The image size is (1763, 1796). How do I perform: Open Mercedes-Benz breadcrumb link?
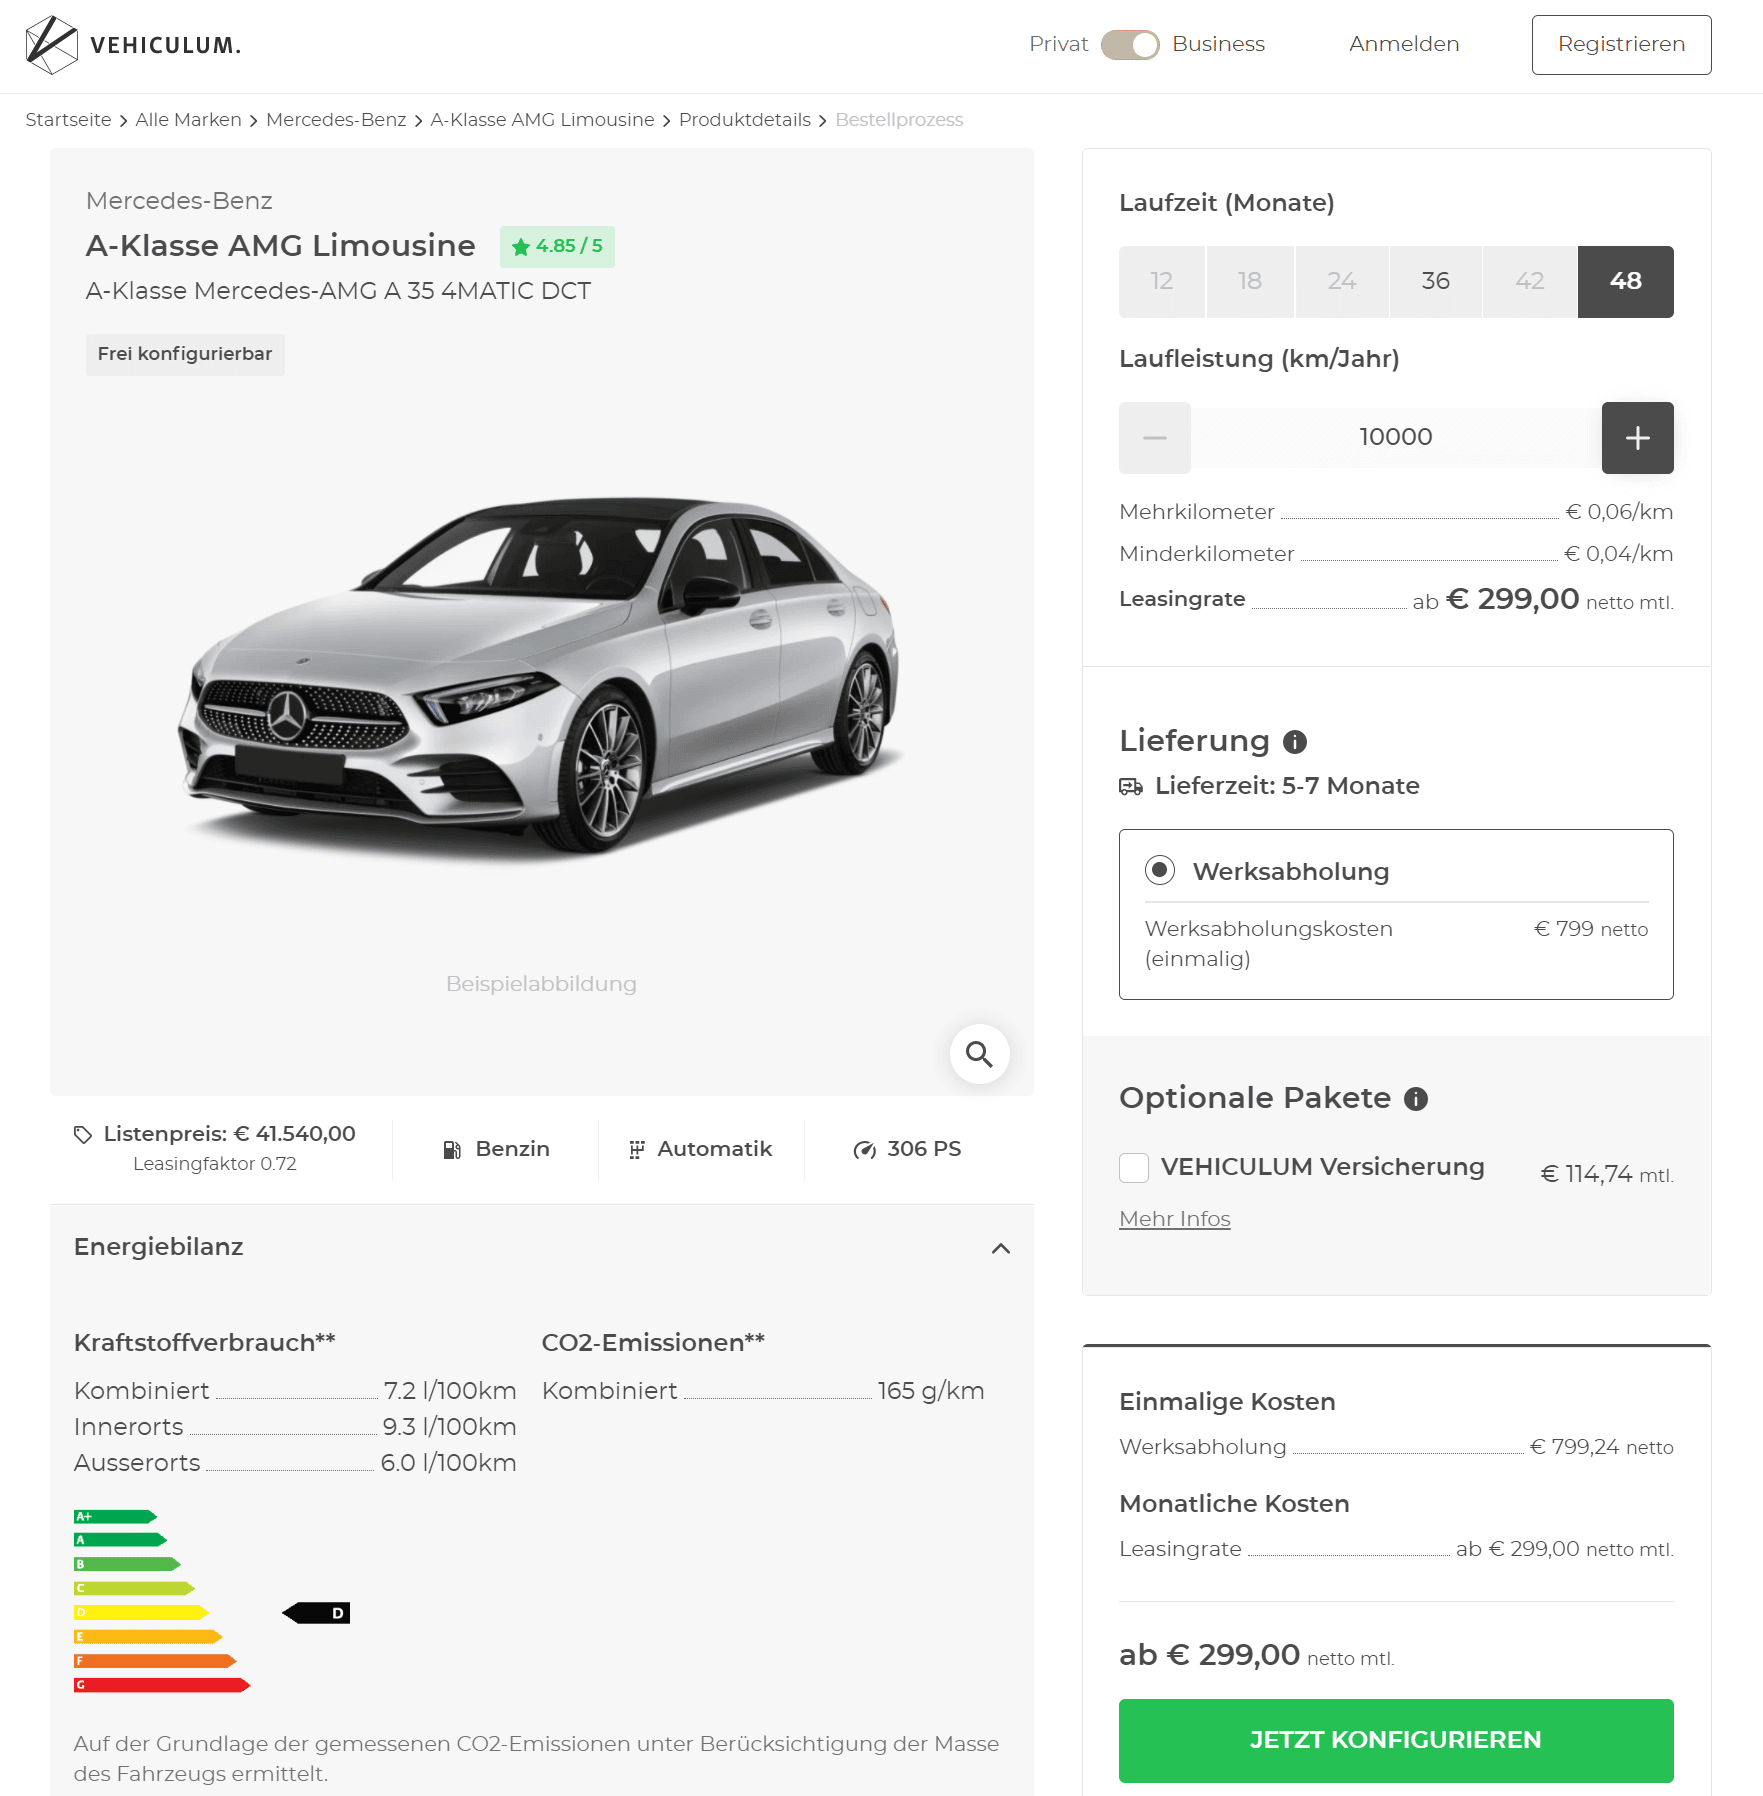click(336, 120)
